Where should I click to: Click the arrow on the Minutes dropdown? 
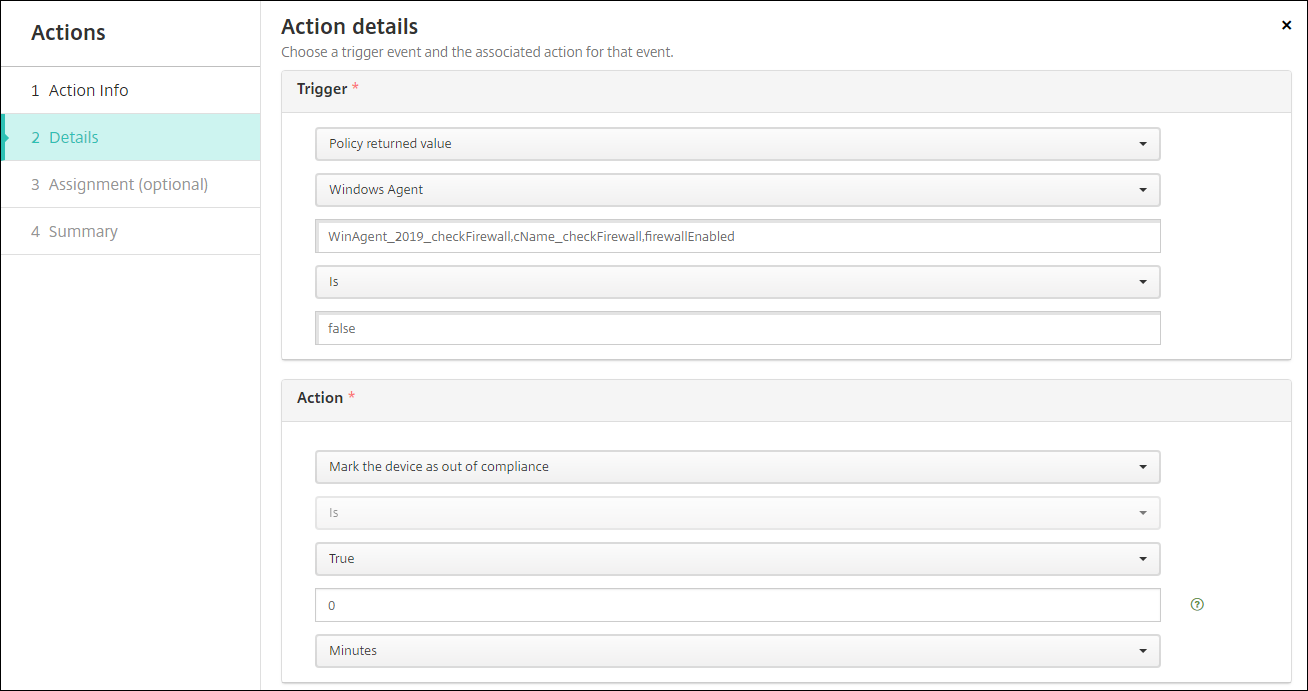[x=1143, y=651]
